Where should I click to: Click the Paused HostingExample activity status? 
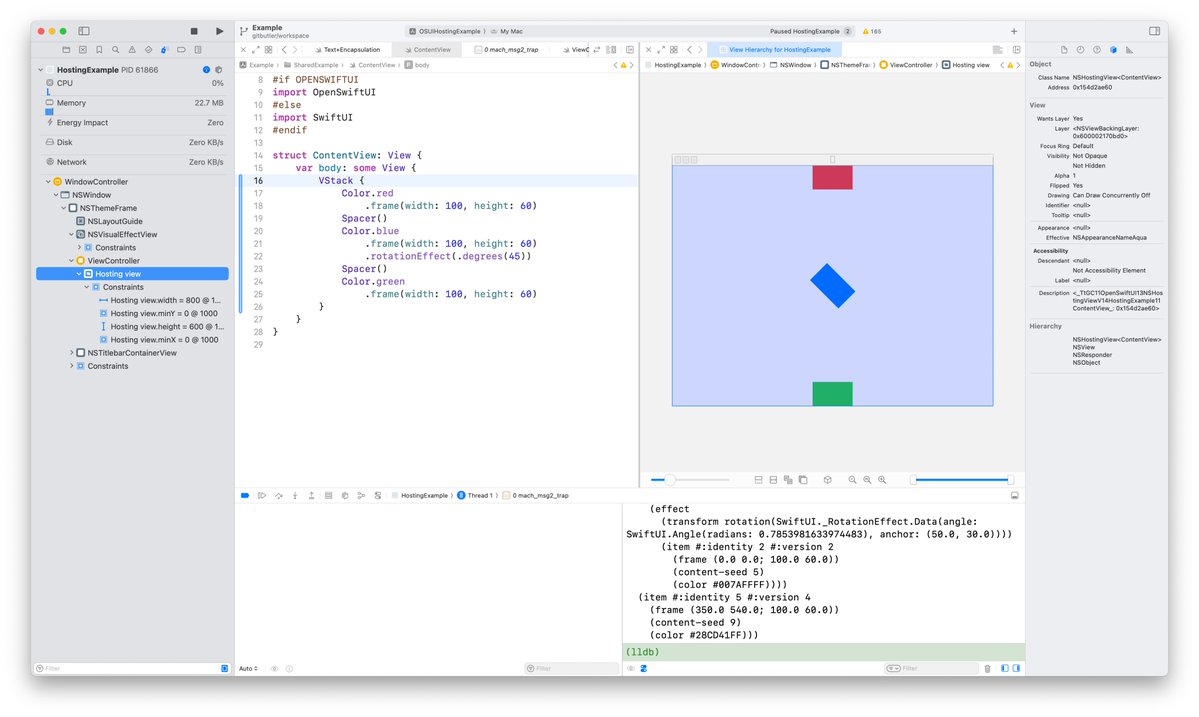[804, 31]
